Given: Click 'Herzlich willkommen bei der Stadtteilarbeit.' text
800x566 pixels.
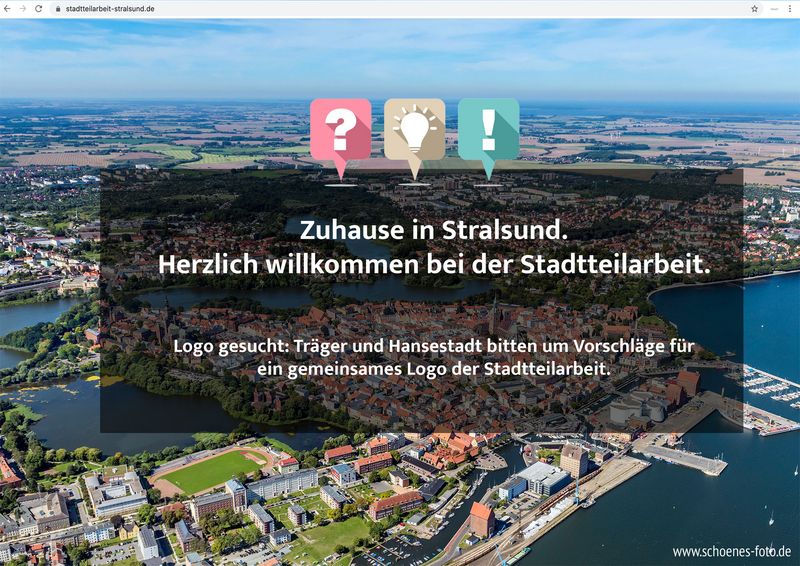Looking at the screenshot, I should [x=434, y=265].
